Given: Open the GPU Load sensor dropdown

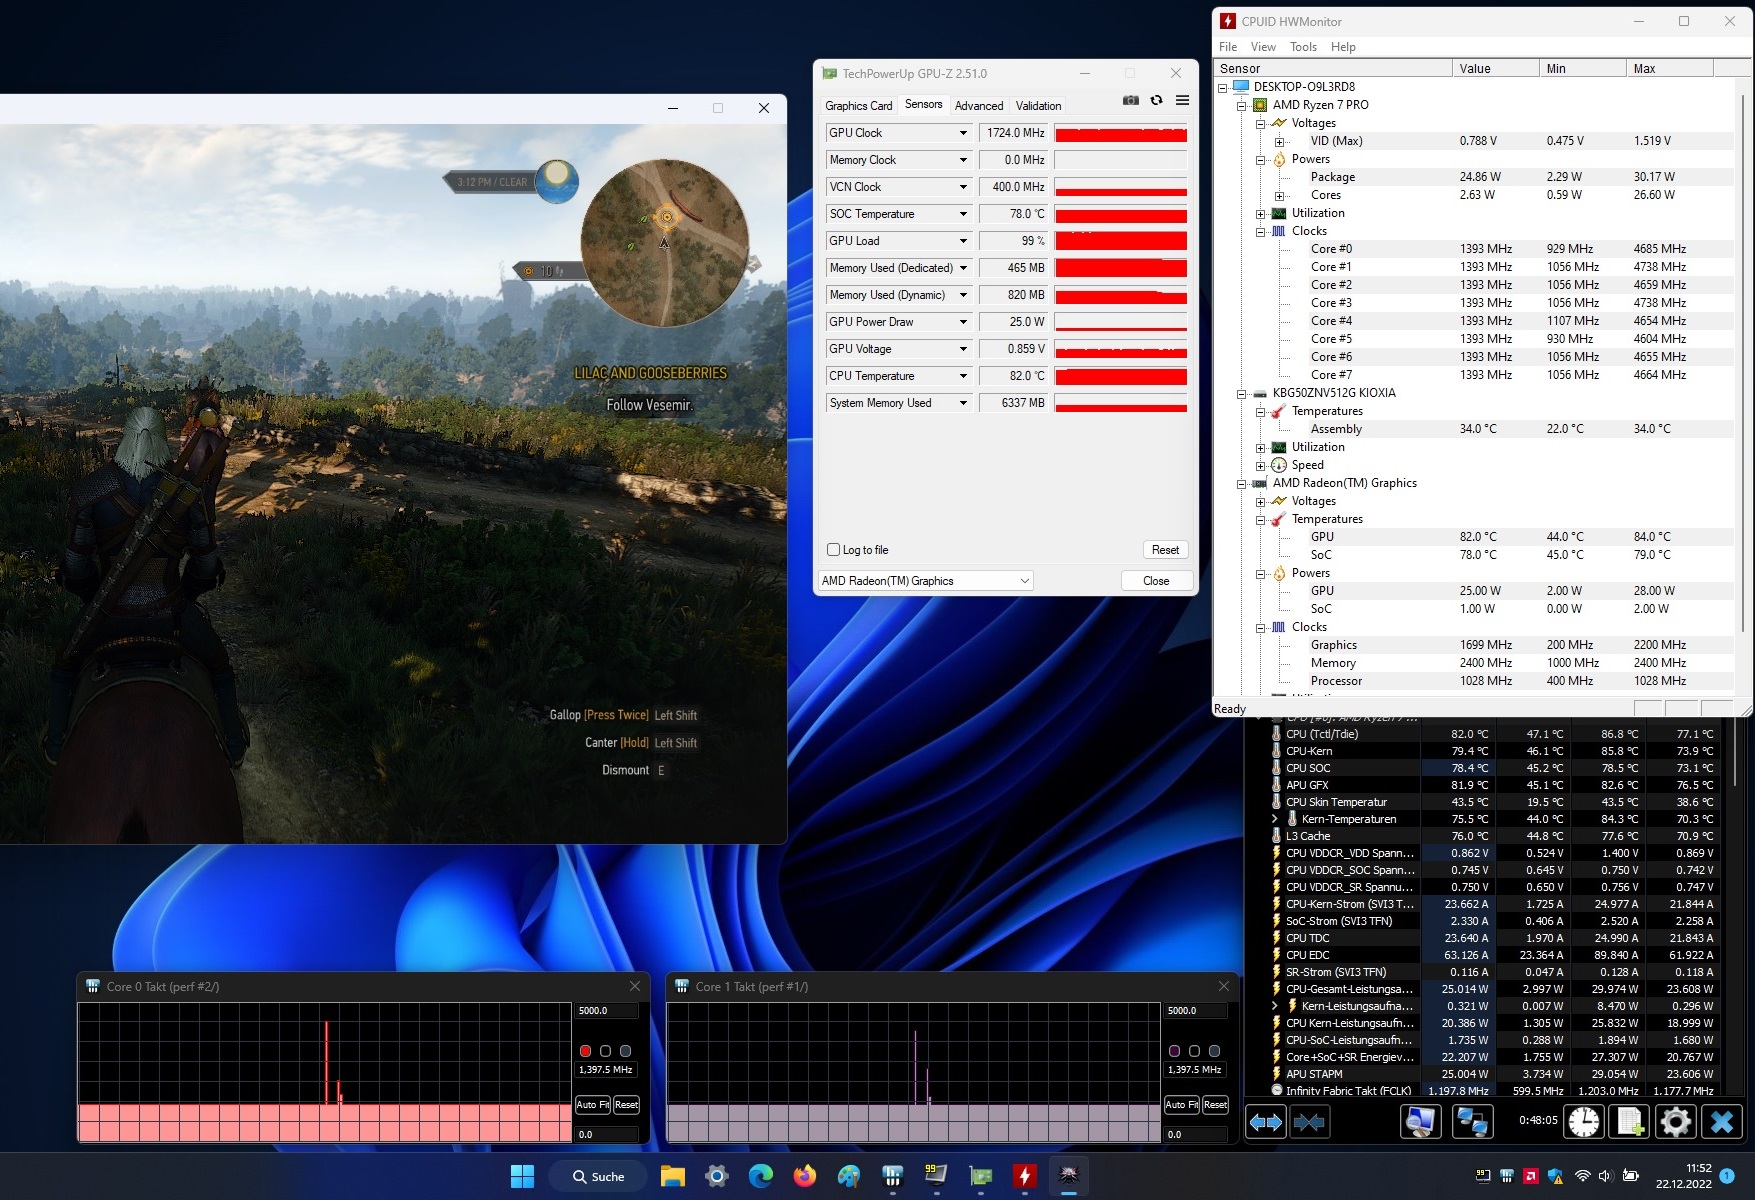Looking at the screenshot, I should coord(963,241).
